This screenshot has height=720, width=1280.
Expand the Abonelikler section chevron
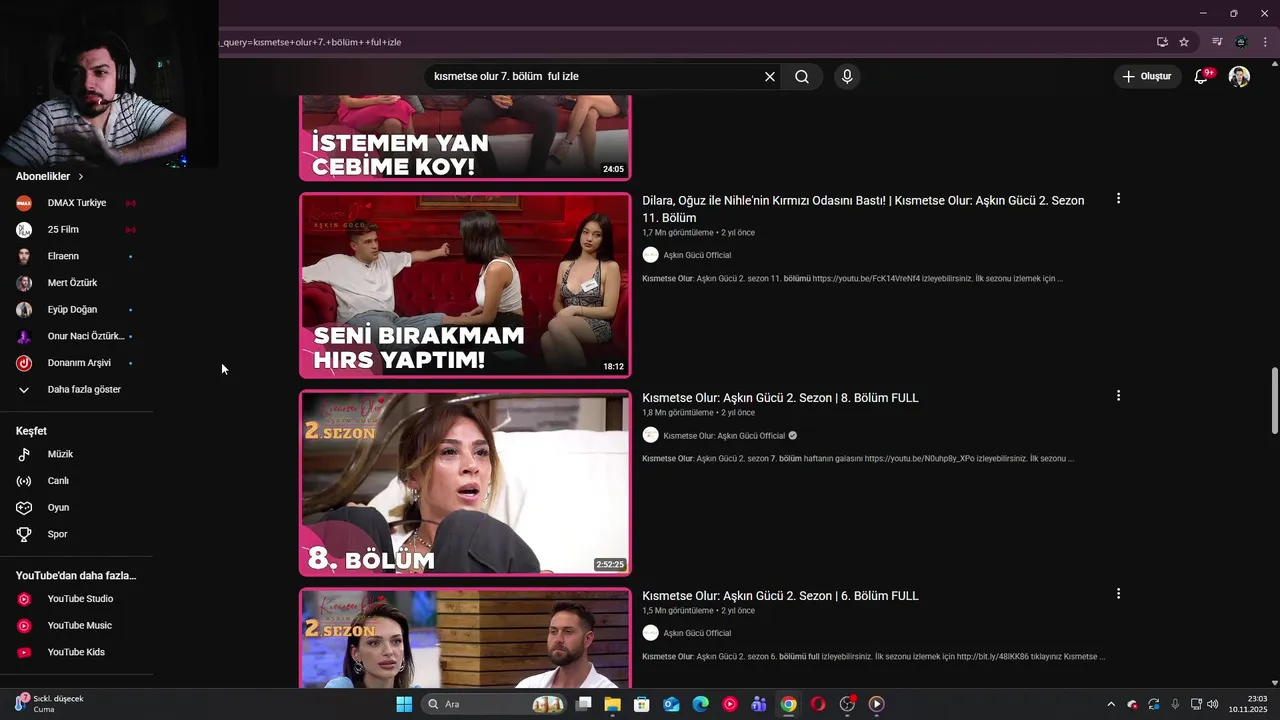(81, 177)
